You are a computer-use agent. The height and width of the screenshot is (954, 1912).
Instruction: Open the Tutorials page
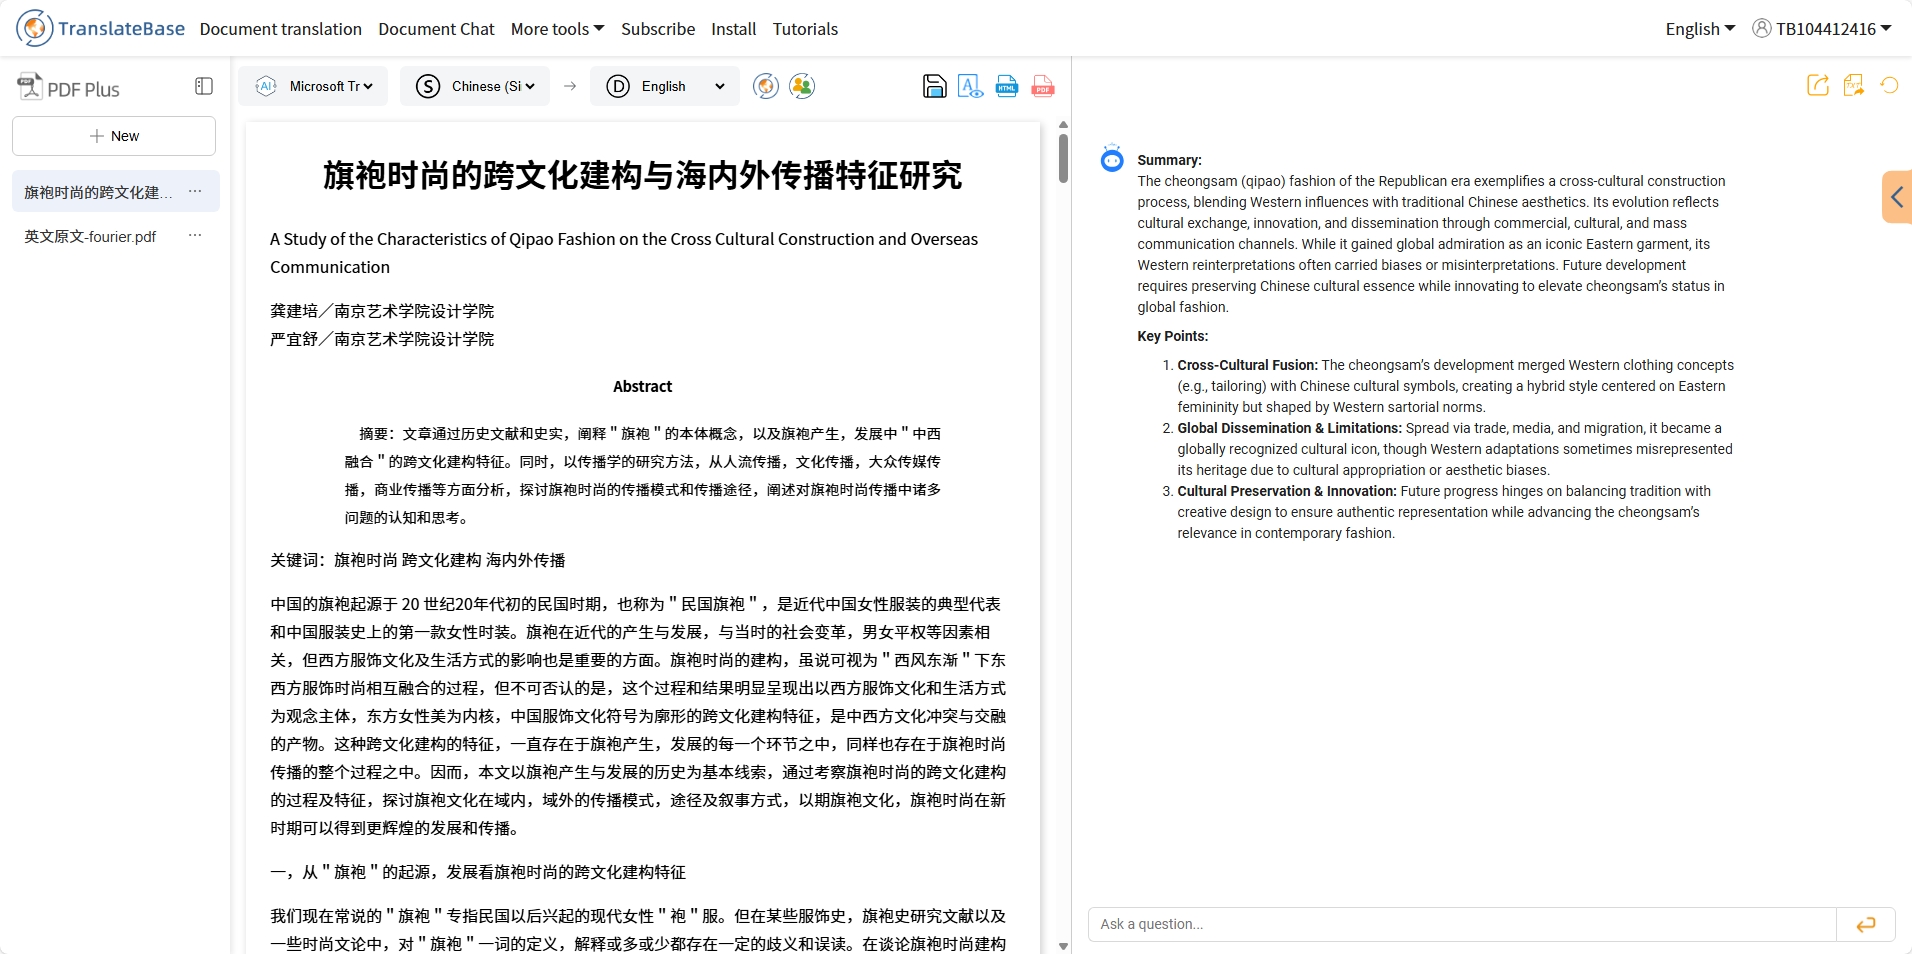click(x=805, y=29)
